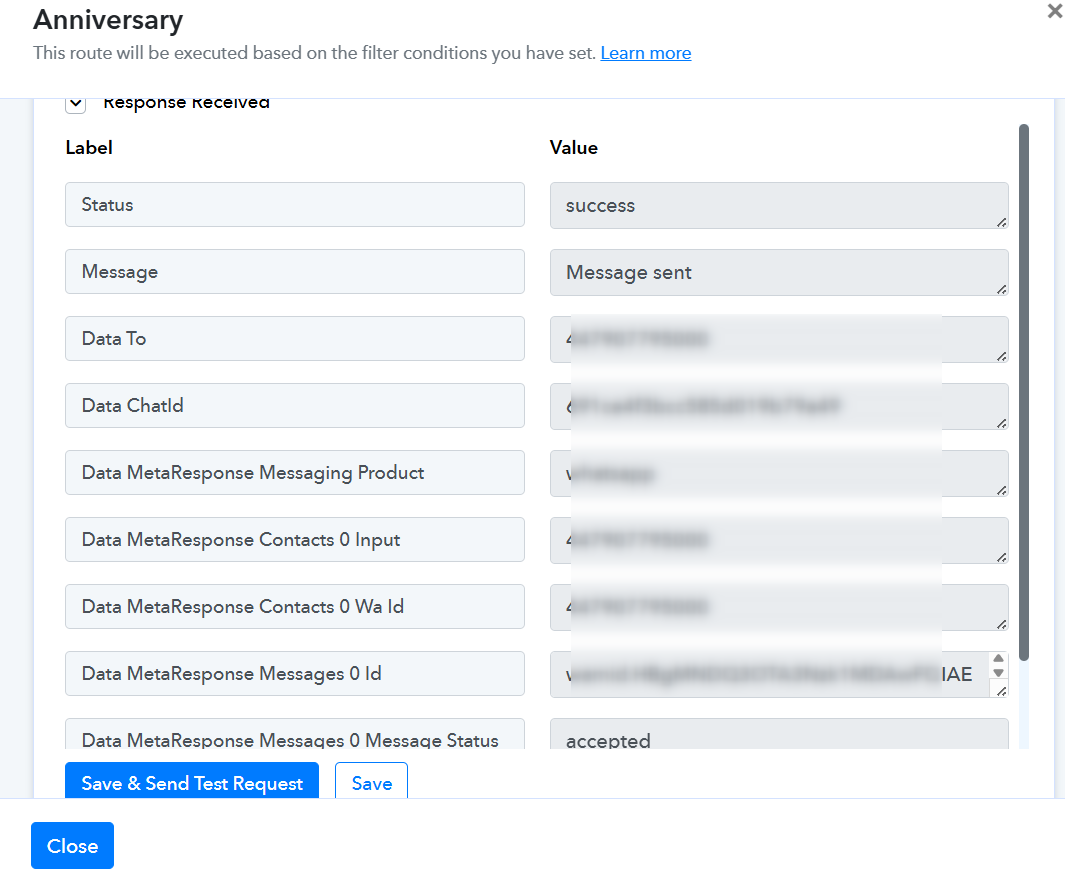
Task: Select the Contacts 0 Wa Id label field
Action: 294,607
